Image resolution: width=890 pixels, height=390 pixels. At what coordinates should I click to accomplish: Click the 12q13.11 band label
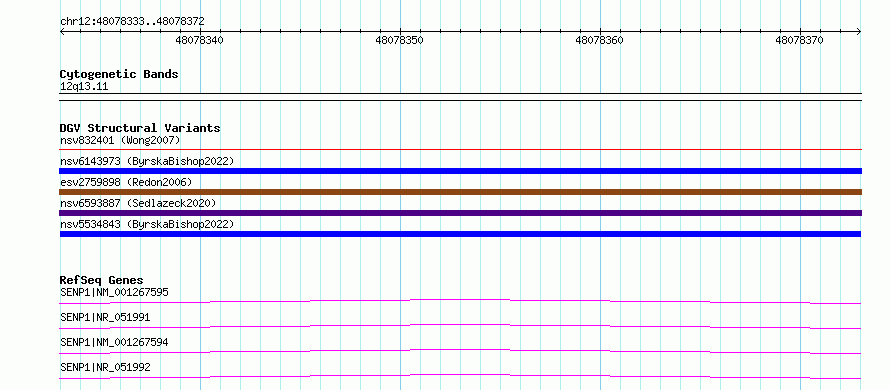pos(83,87)
